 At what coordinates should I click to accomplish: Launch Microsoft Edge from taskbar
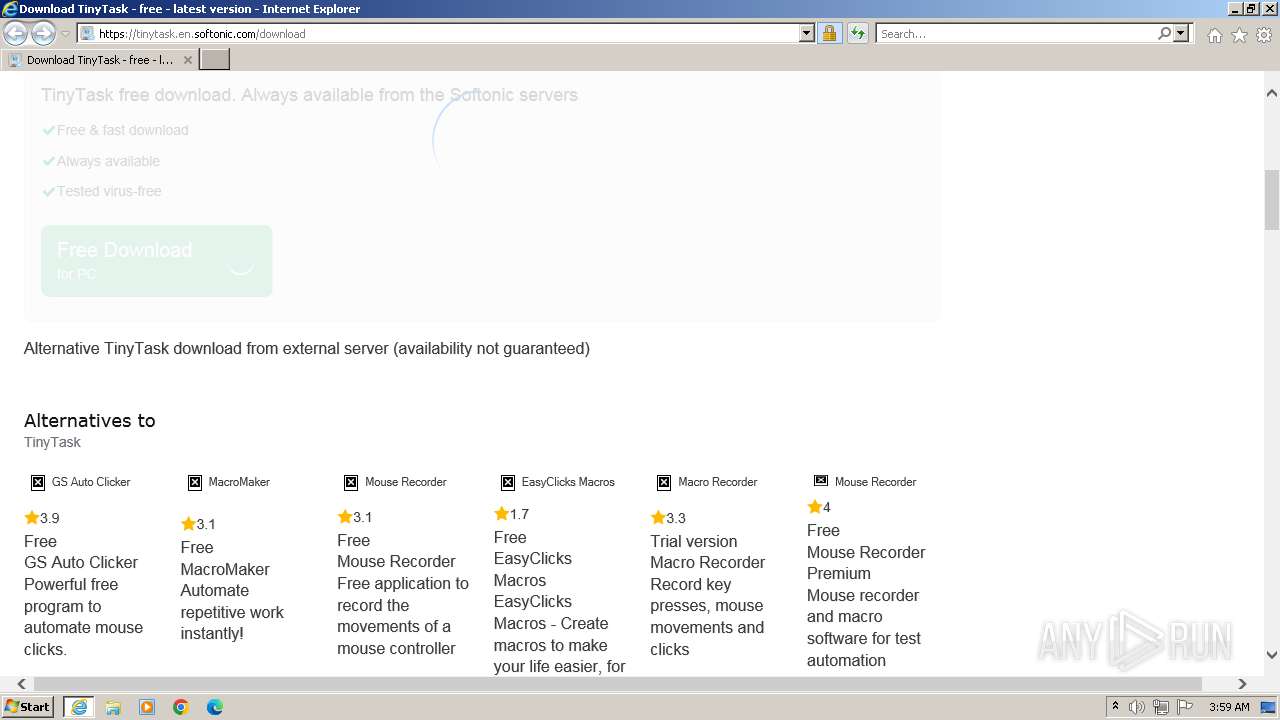215,707
